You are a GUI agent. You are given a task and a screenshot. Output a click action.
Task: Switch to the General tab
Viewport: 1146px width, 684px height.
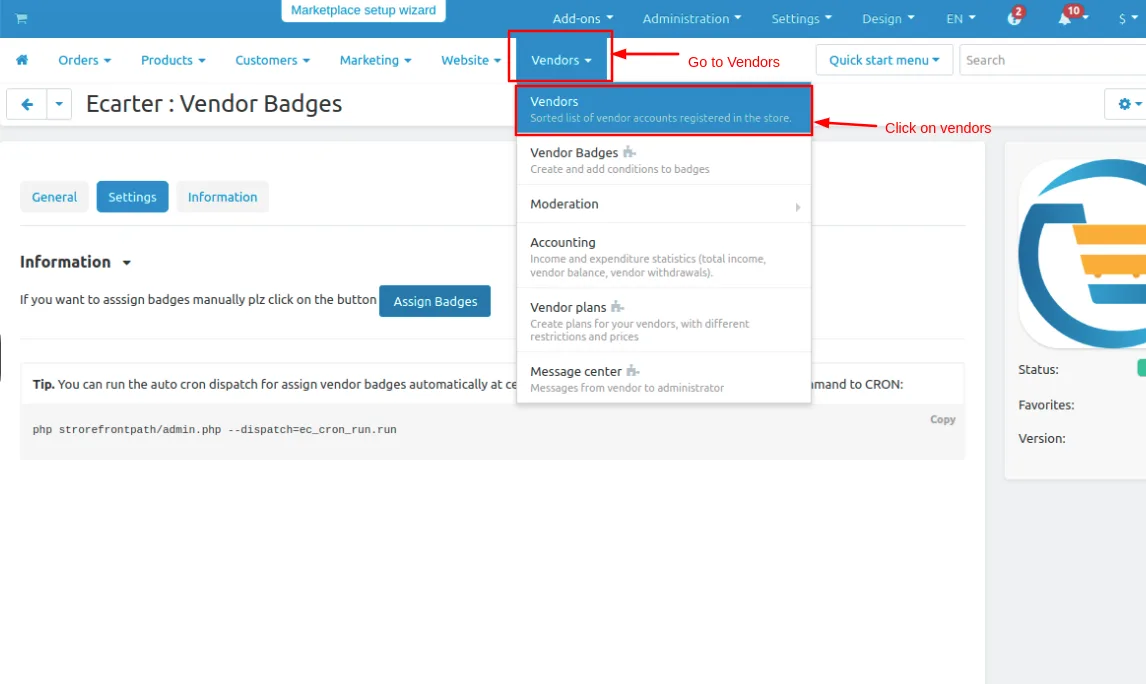(x=54, y=197)
